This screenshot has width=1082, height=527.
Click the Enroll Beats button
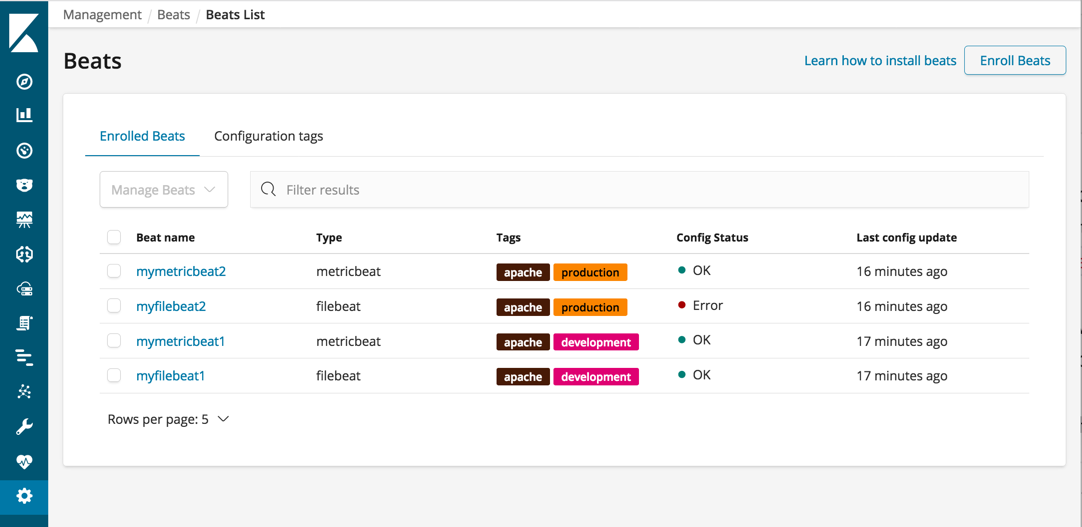[x=1014, y=60]
